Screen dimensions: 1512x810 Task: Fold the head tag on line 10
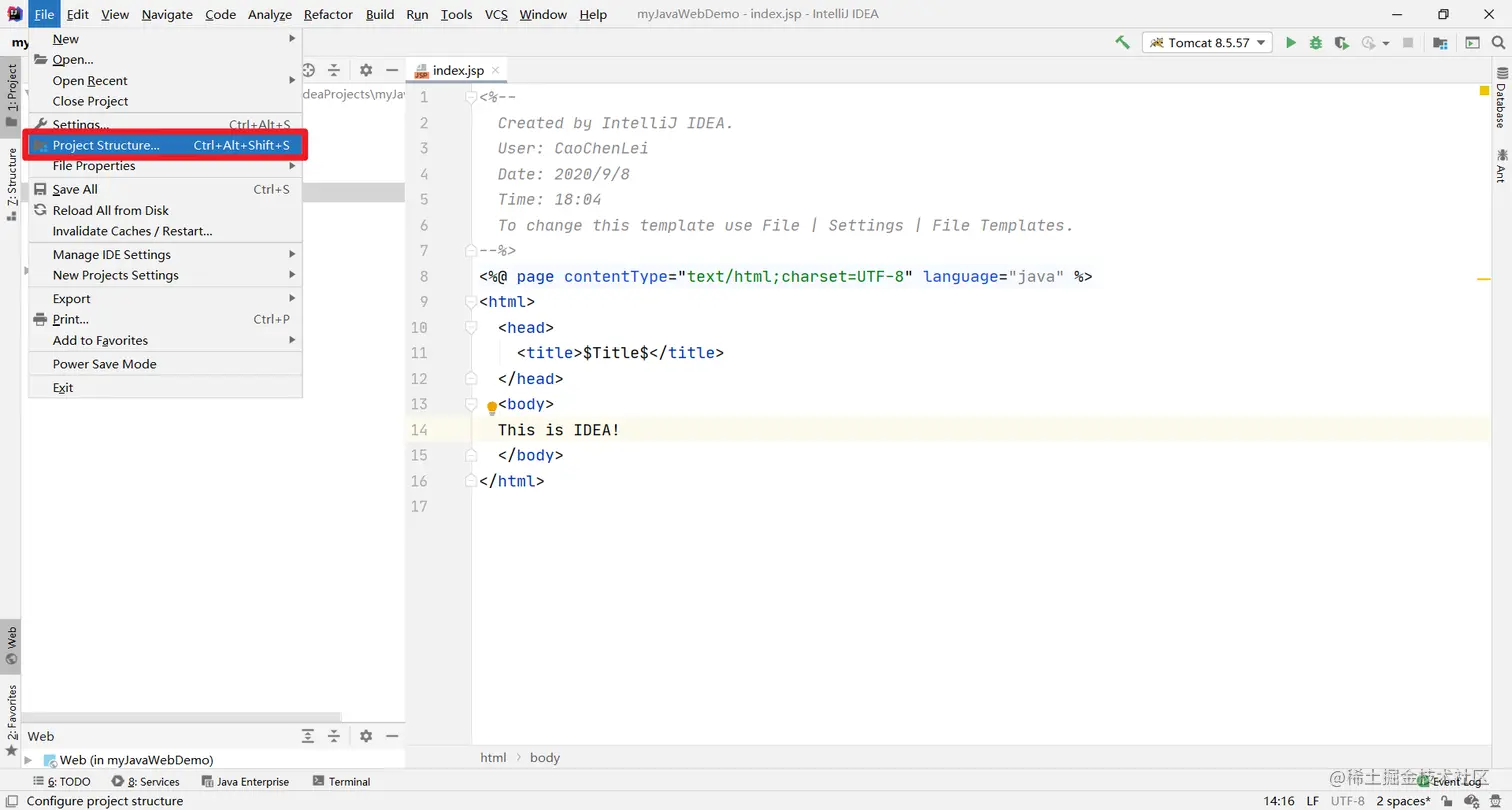pos(471,327)
